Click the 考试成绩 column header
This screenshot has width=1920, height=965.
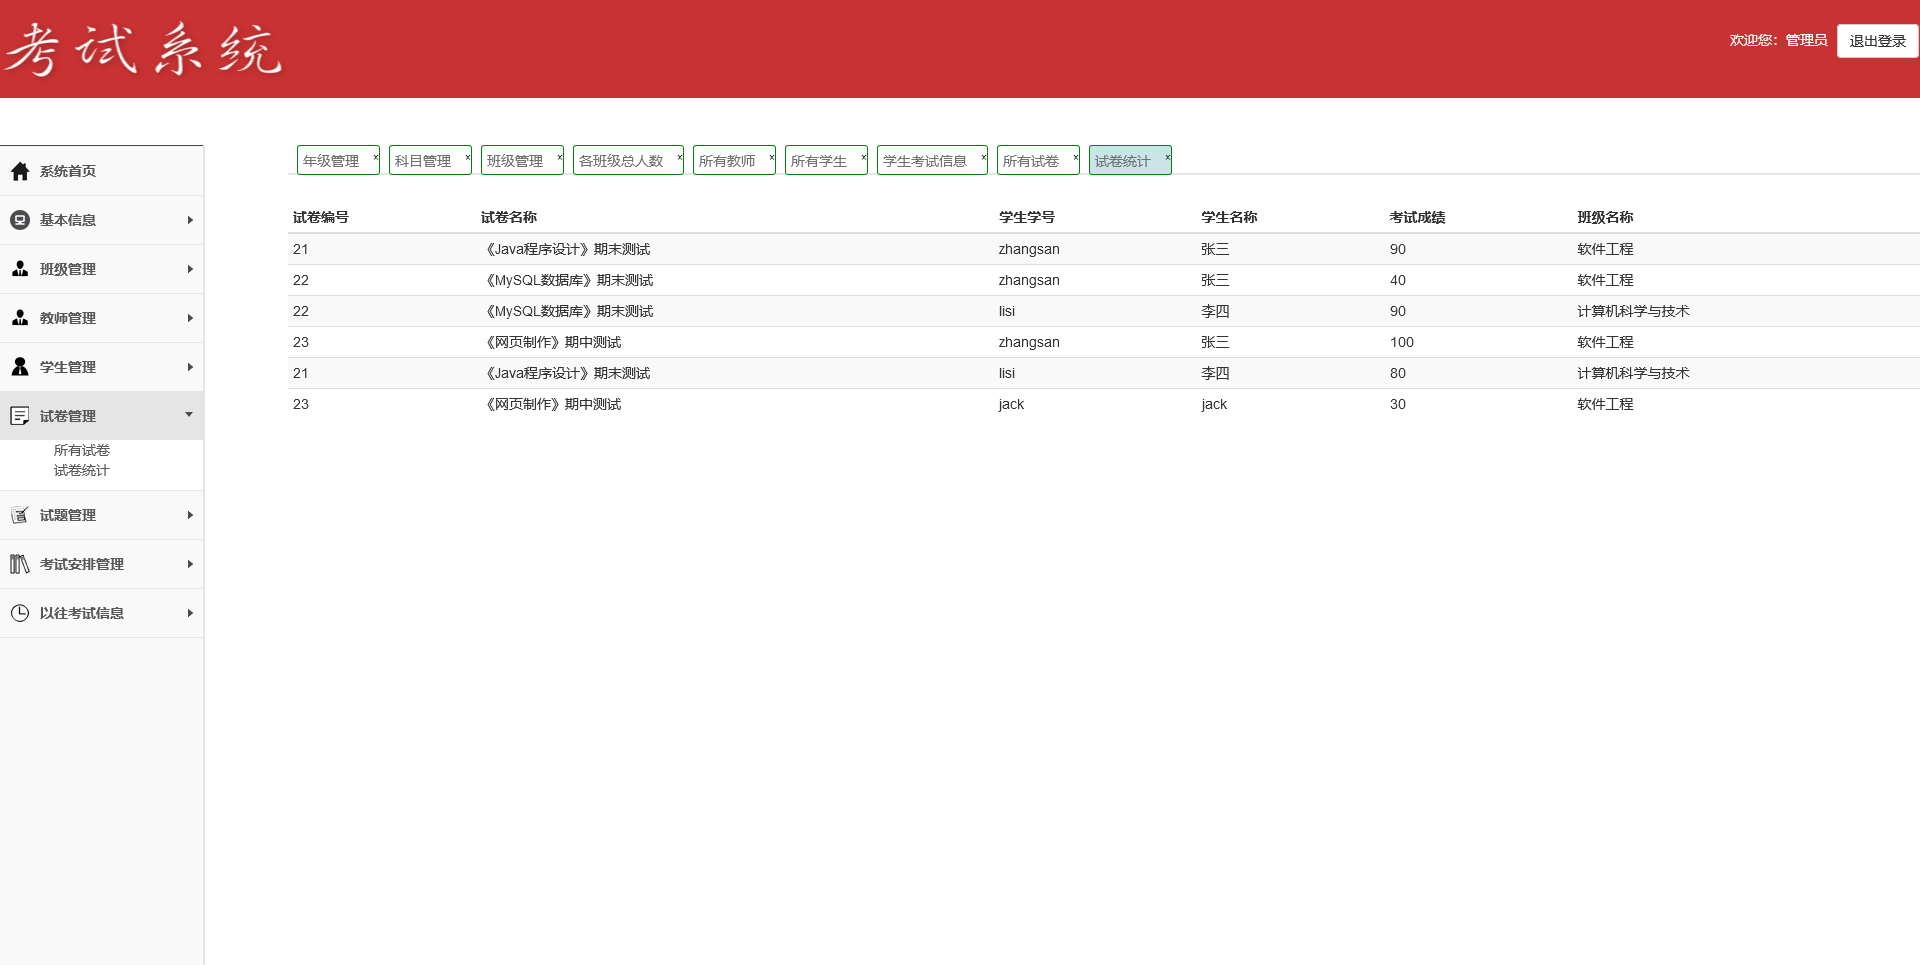pos(1418,217)
